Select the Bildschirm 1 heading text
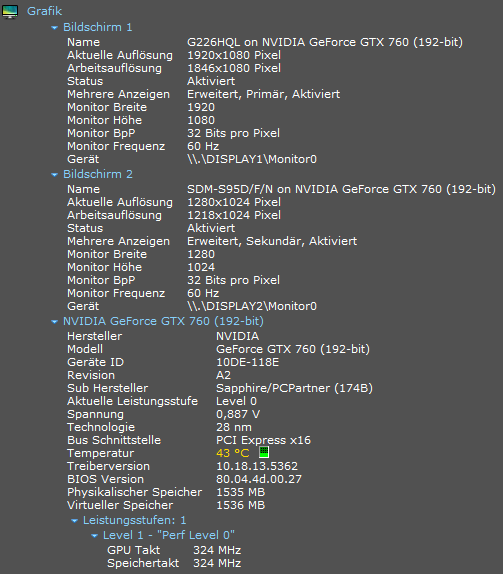 97,27
